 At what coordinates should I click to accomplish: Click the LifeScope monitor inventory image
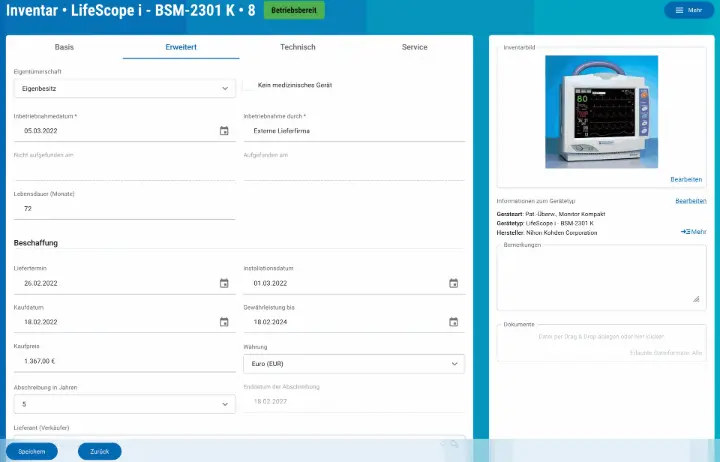point(602,112)
